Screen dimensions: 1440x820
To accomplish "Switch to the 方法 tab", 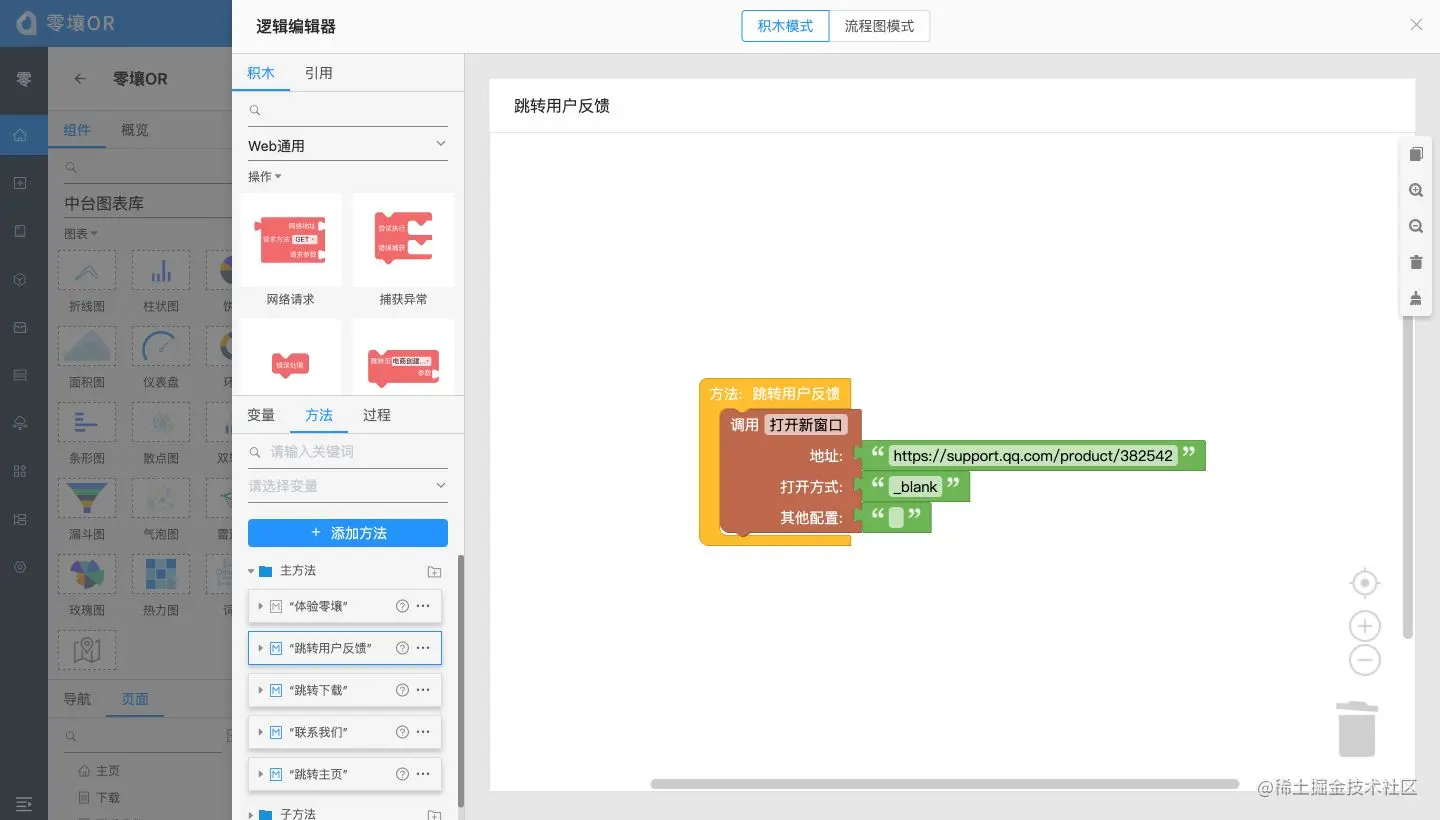I will tap(319, 415).
